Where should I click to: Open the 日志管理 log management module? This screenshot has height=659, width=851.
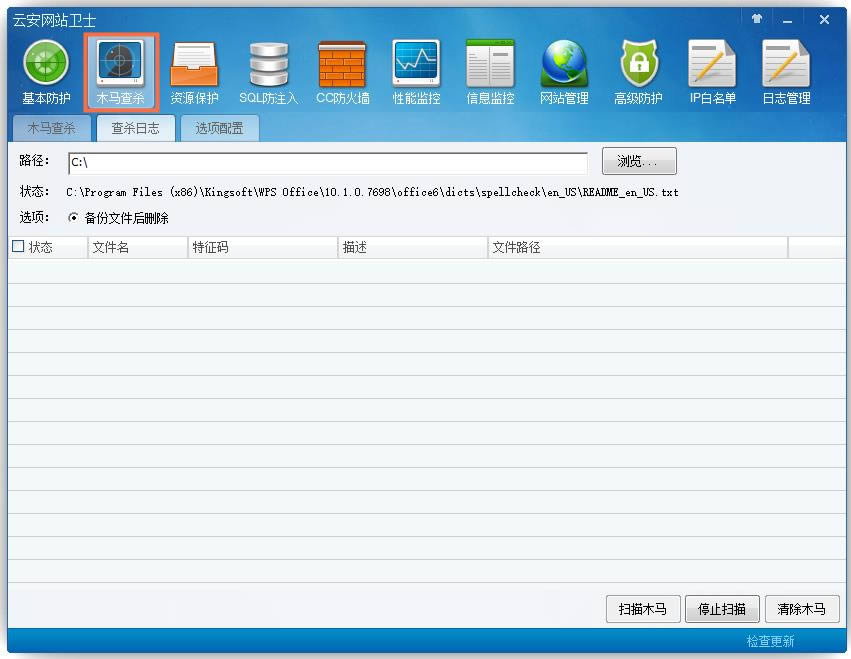click(786, 72)
